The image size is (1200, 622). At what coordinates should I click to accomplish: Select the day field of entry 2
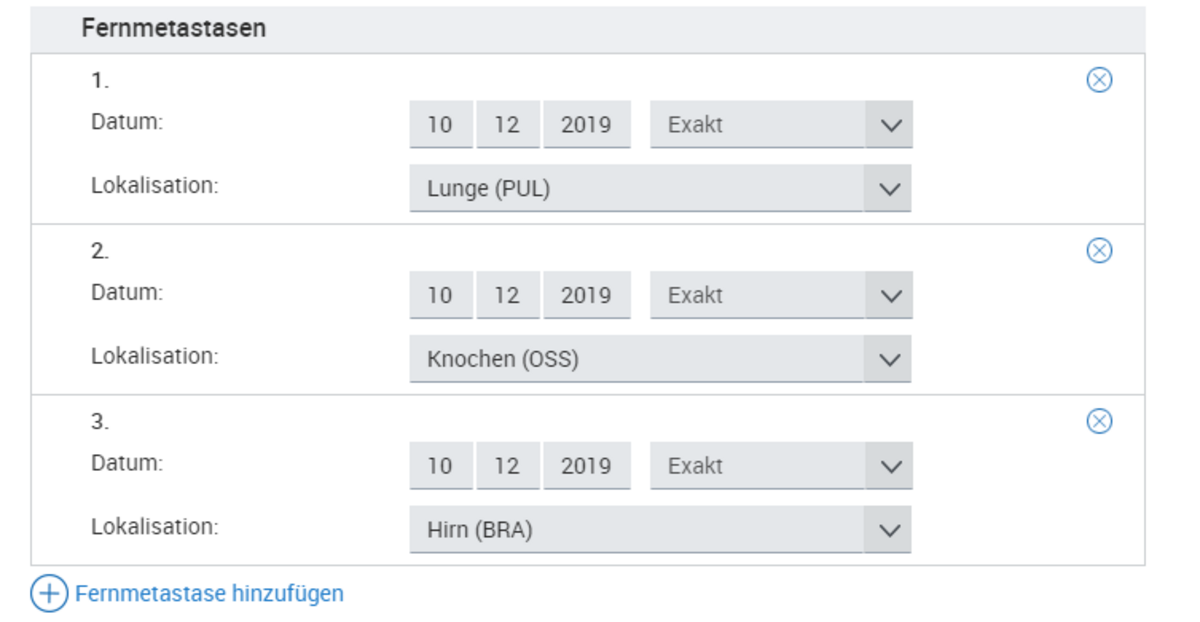coord(441,295)
